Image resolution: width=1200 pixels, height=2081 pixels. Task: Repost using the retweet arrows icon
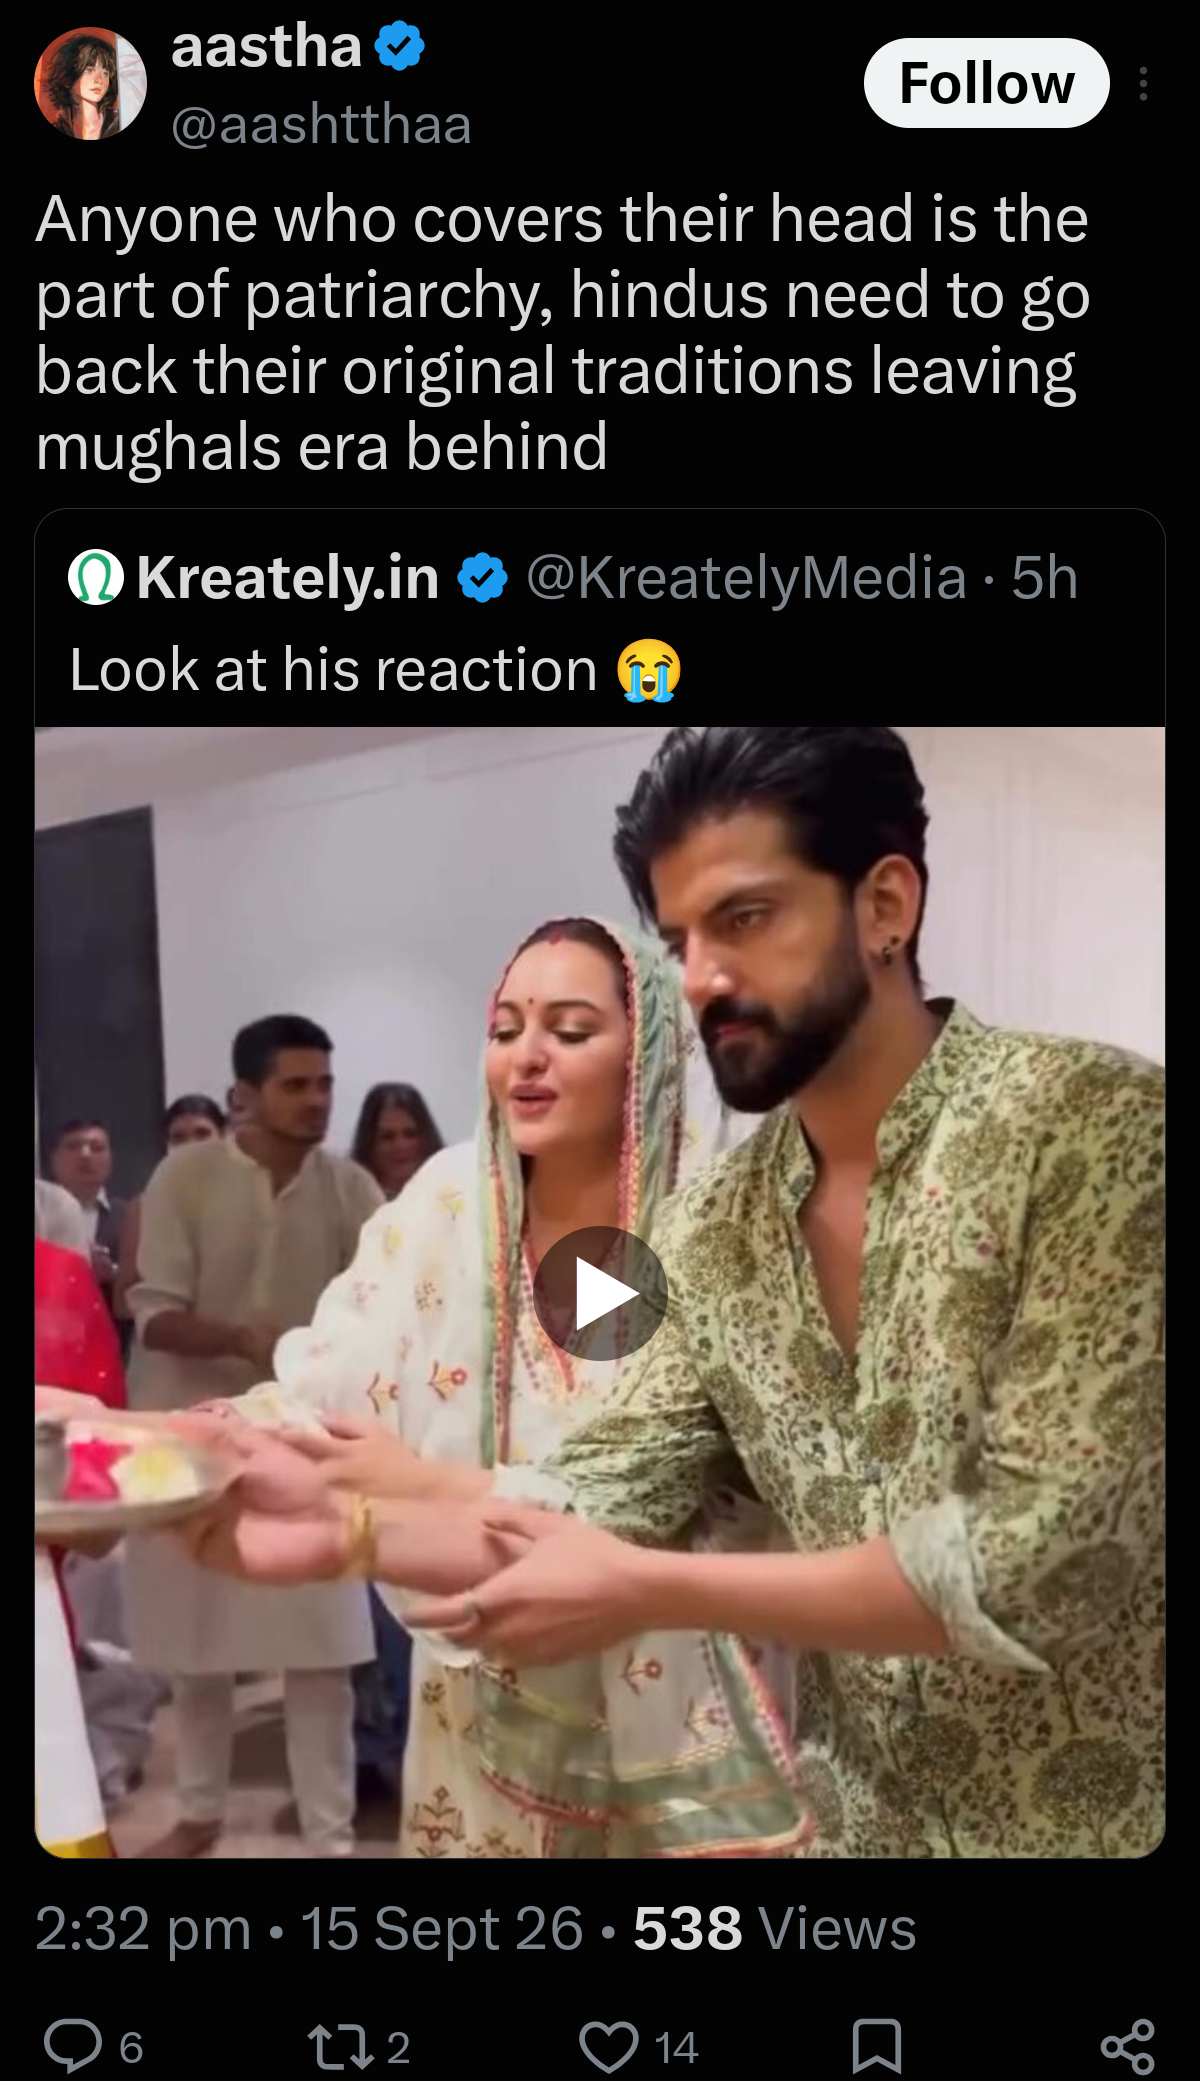341,2046
